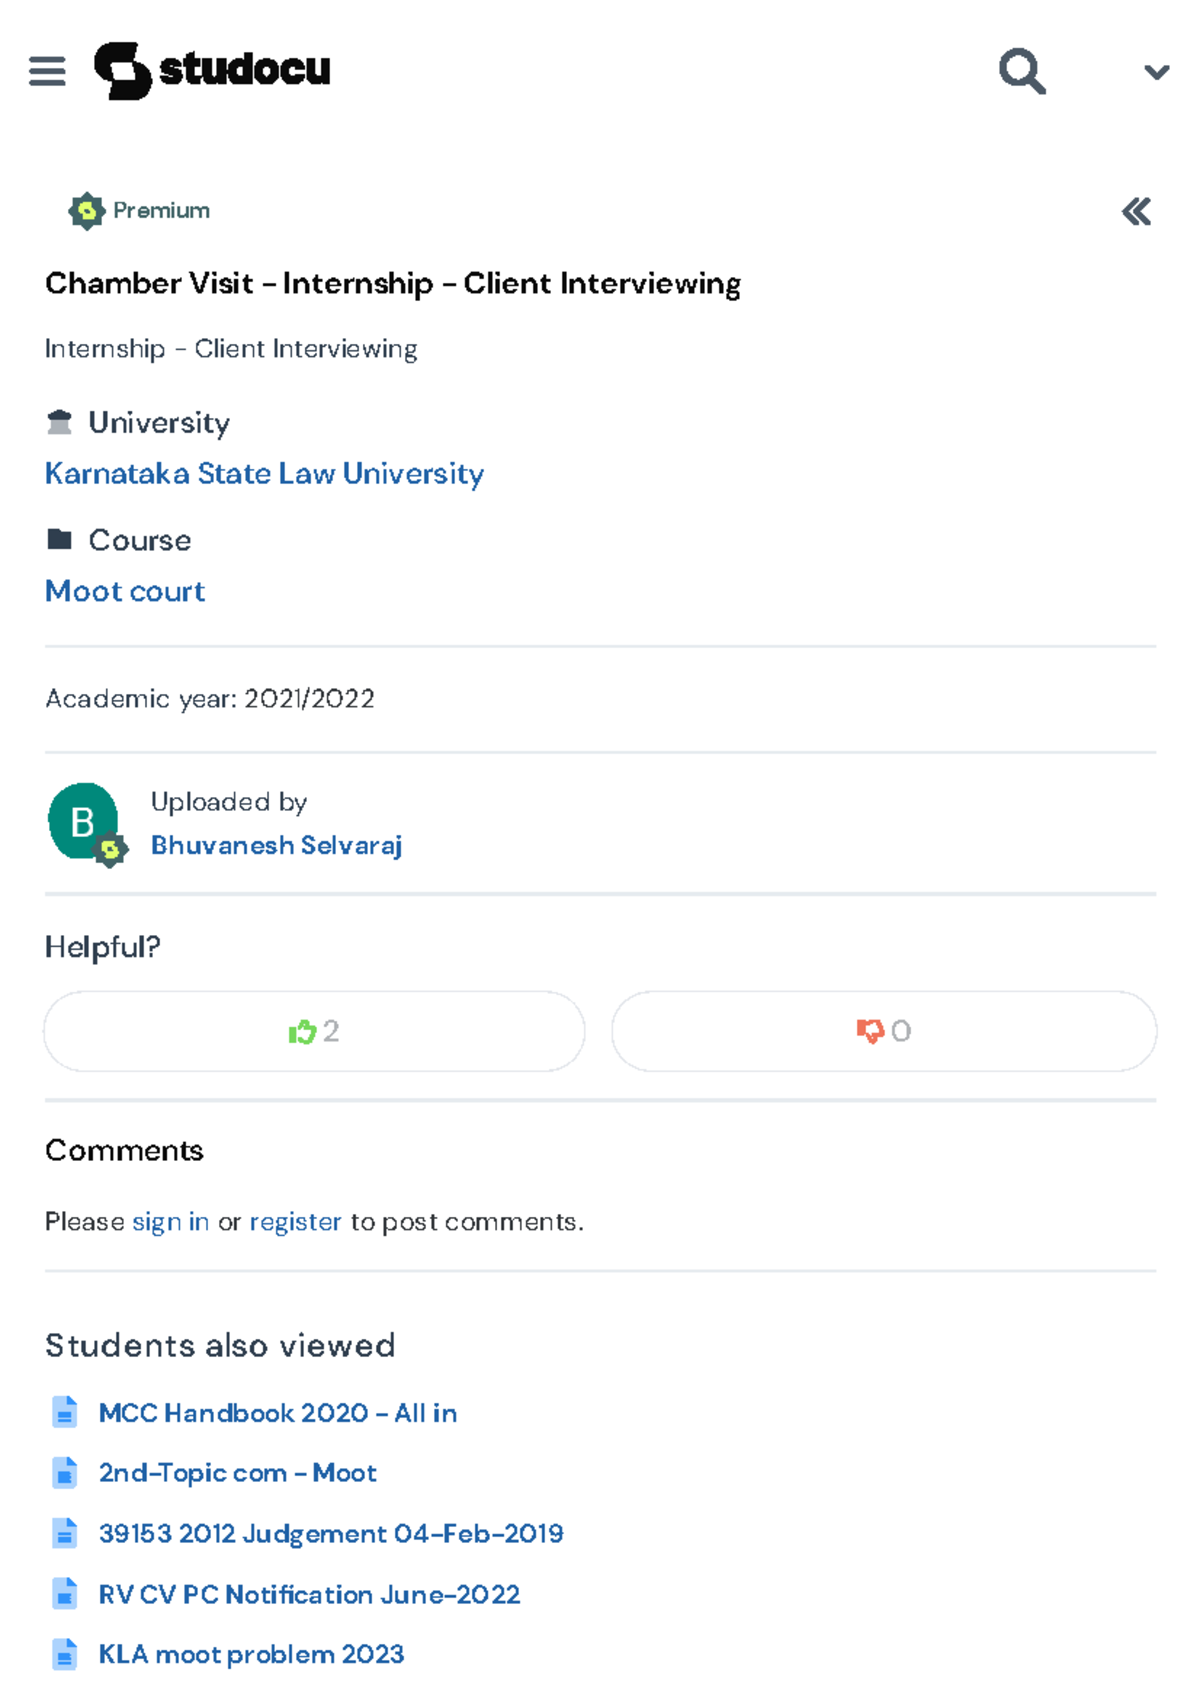Screen dimensions: 1200x1698
Task: Open the Karnataka State Law University page
Action: (263, 473)
